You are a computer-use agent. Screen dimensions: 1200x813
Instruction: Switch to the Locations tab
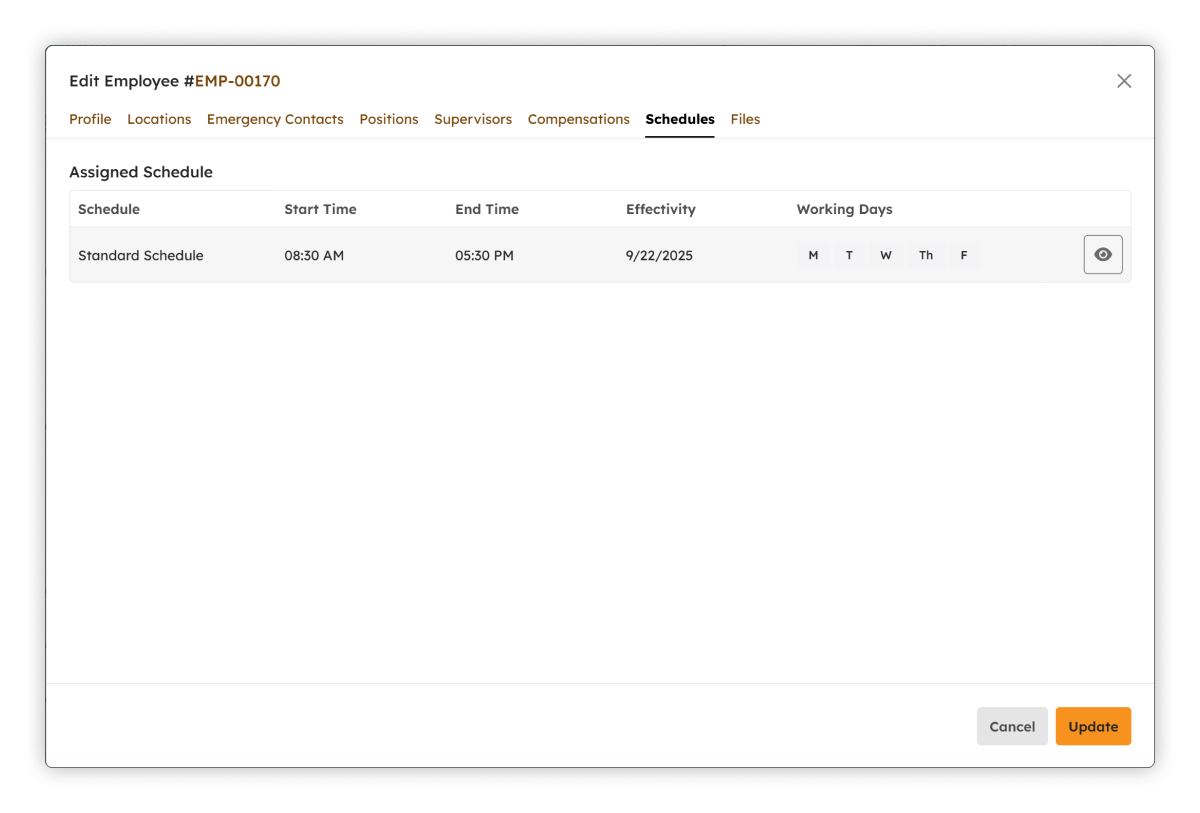159,119
